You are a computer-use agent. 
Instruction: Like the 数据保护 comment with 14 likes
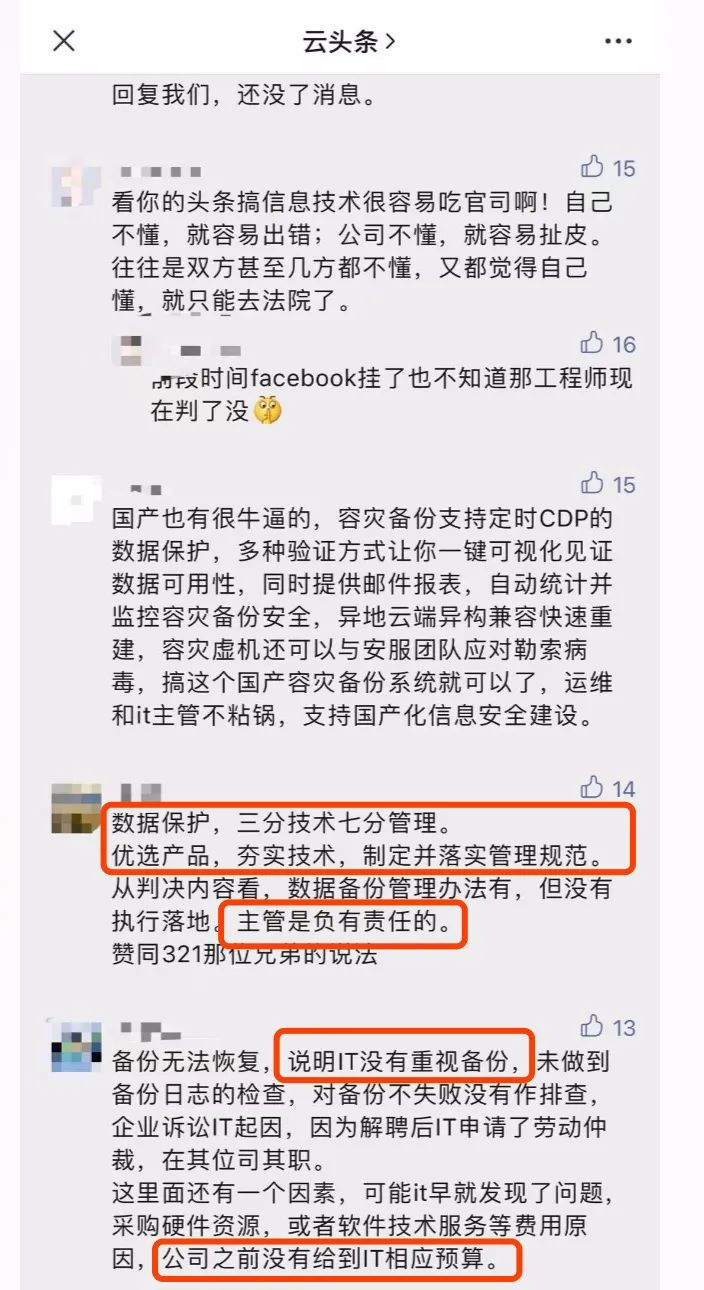pos(608,788)
